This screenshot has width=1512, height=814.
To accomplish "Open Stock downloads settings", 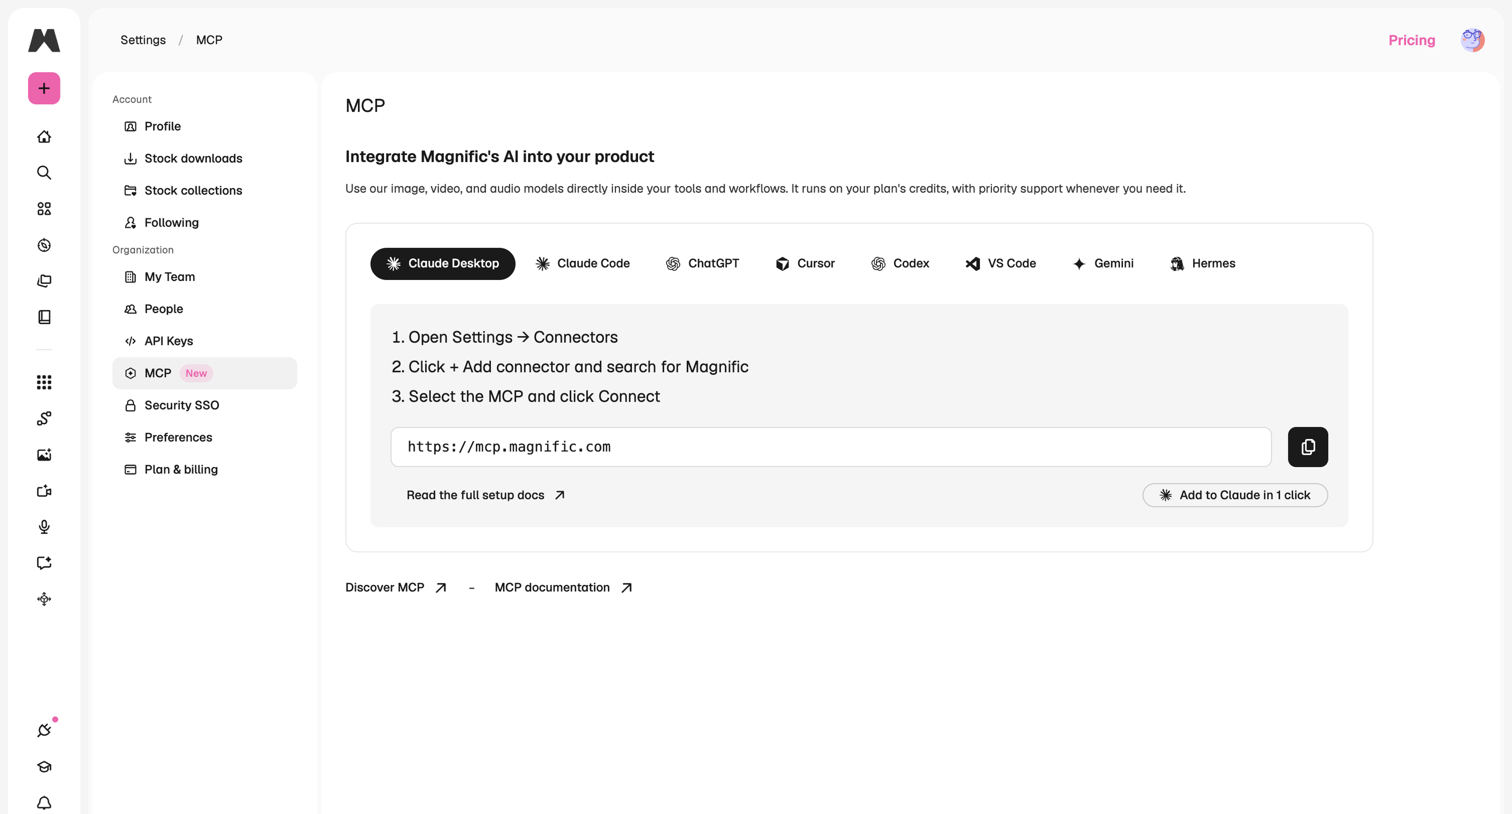I will click(x=204, y=159).
